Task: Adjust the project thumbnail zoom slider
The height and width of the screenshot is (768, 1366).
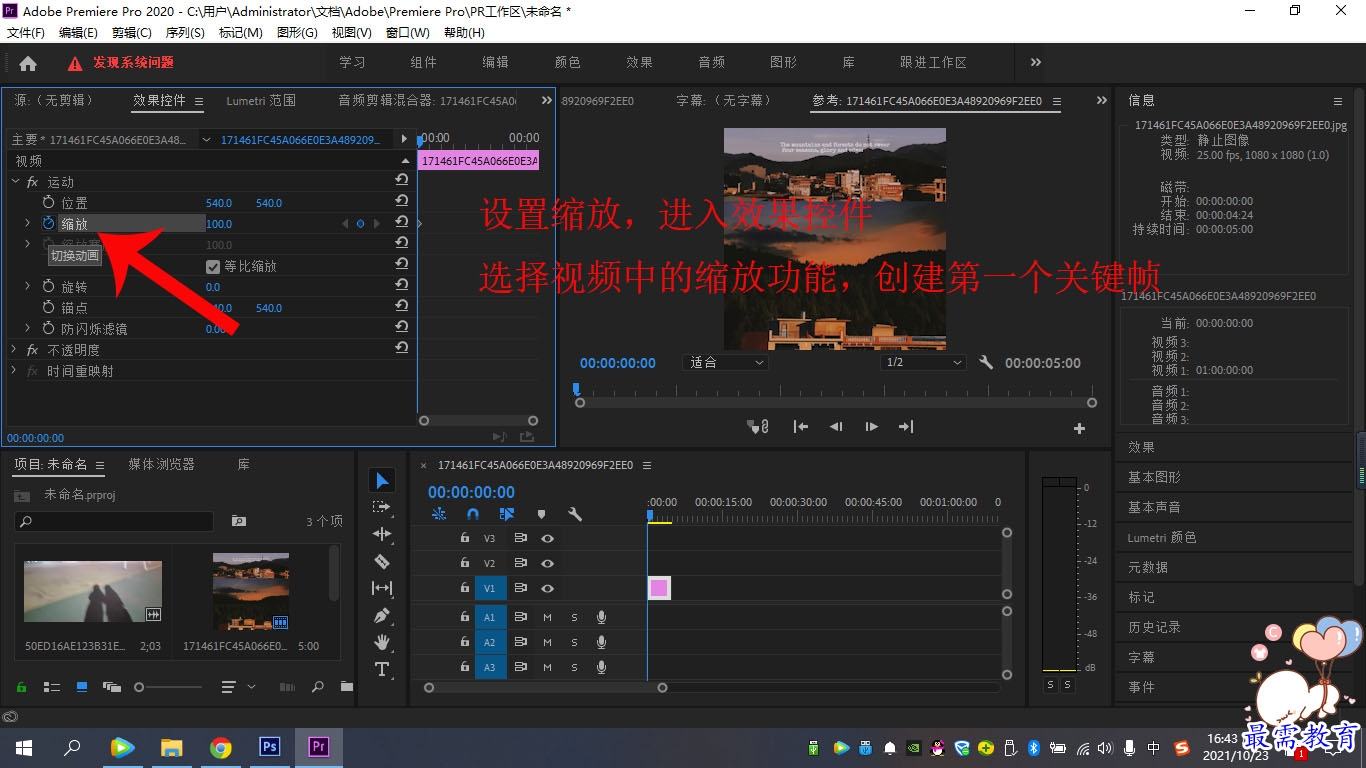Action: point(167,687)
